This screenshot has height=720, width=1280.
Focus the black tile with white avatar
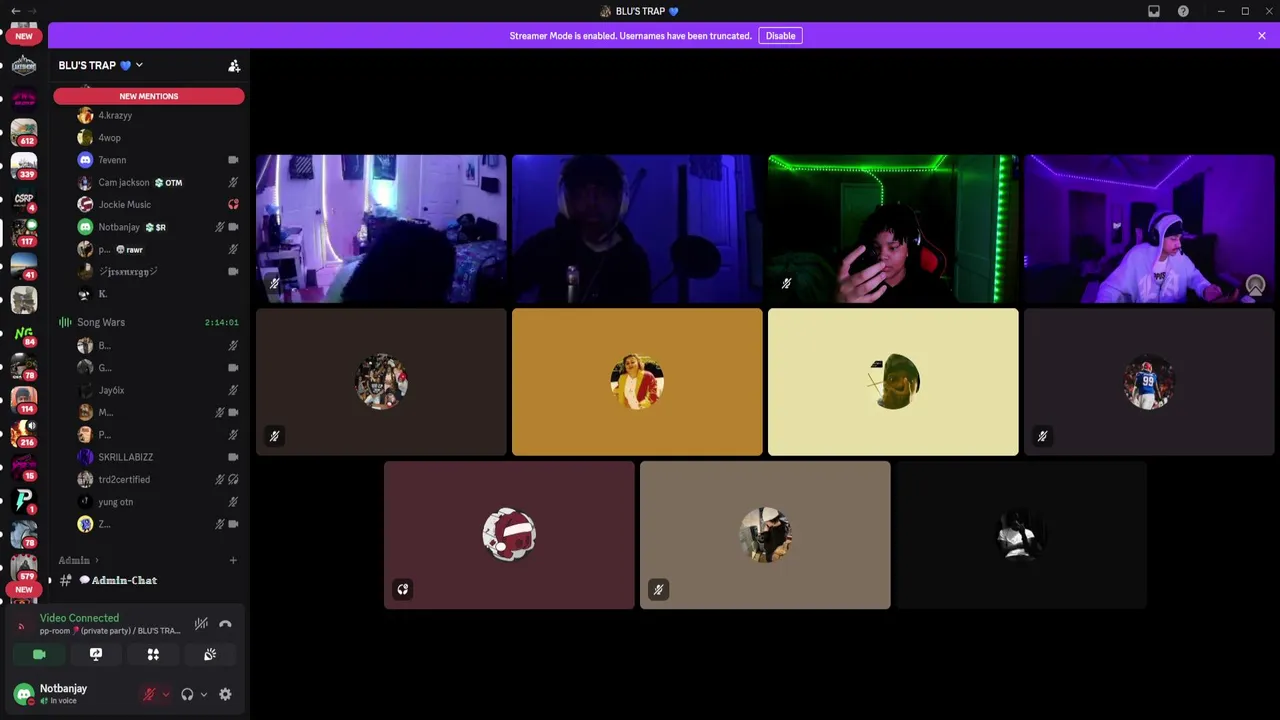point(1021,535)
